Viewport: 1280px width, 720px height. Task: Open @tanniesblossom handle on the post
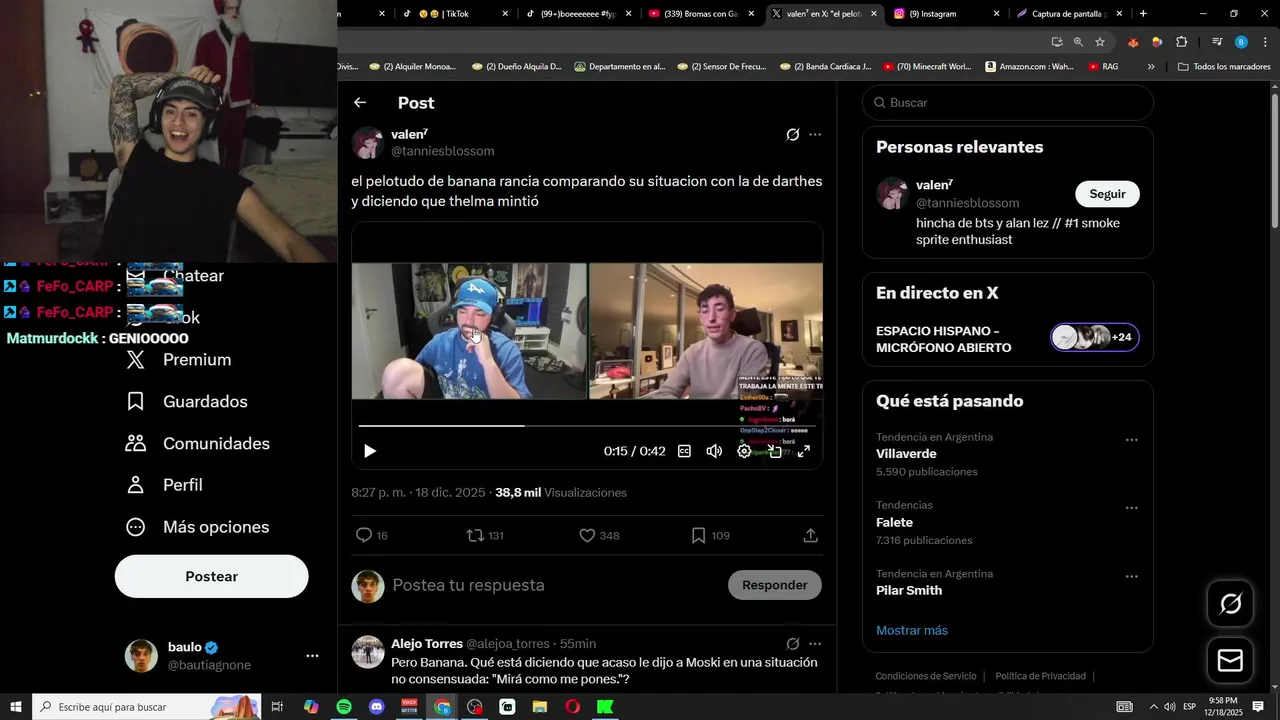tap(442, 151)
